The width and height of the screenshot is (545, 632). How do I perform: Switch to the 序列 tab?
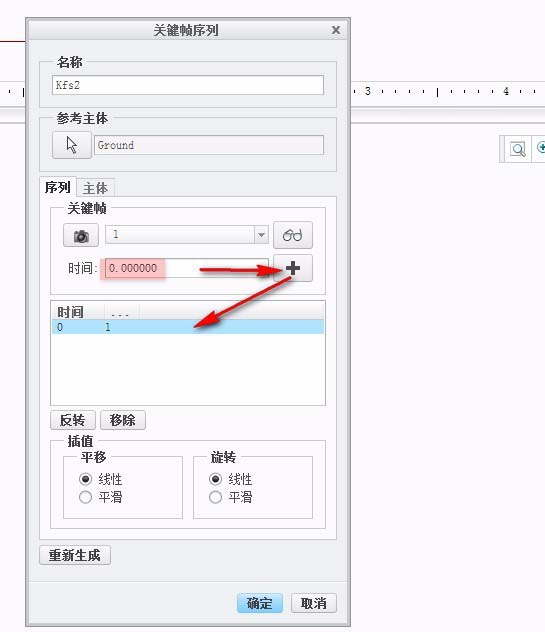coord(58,187)
